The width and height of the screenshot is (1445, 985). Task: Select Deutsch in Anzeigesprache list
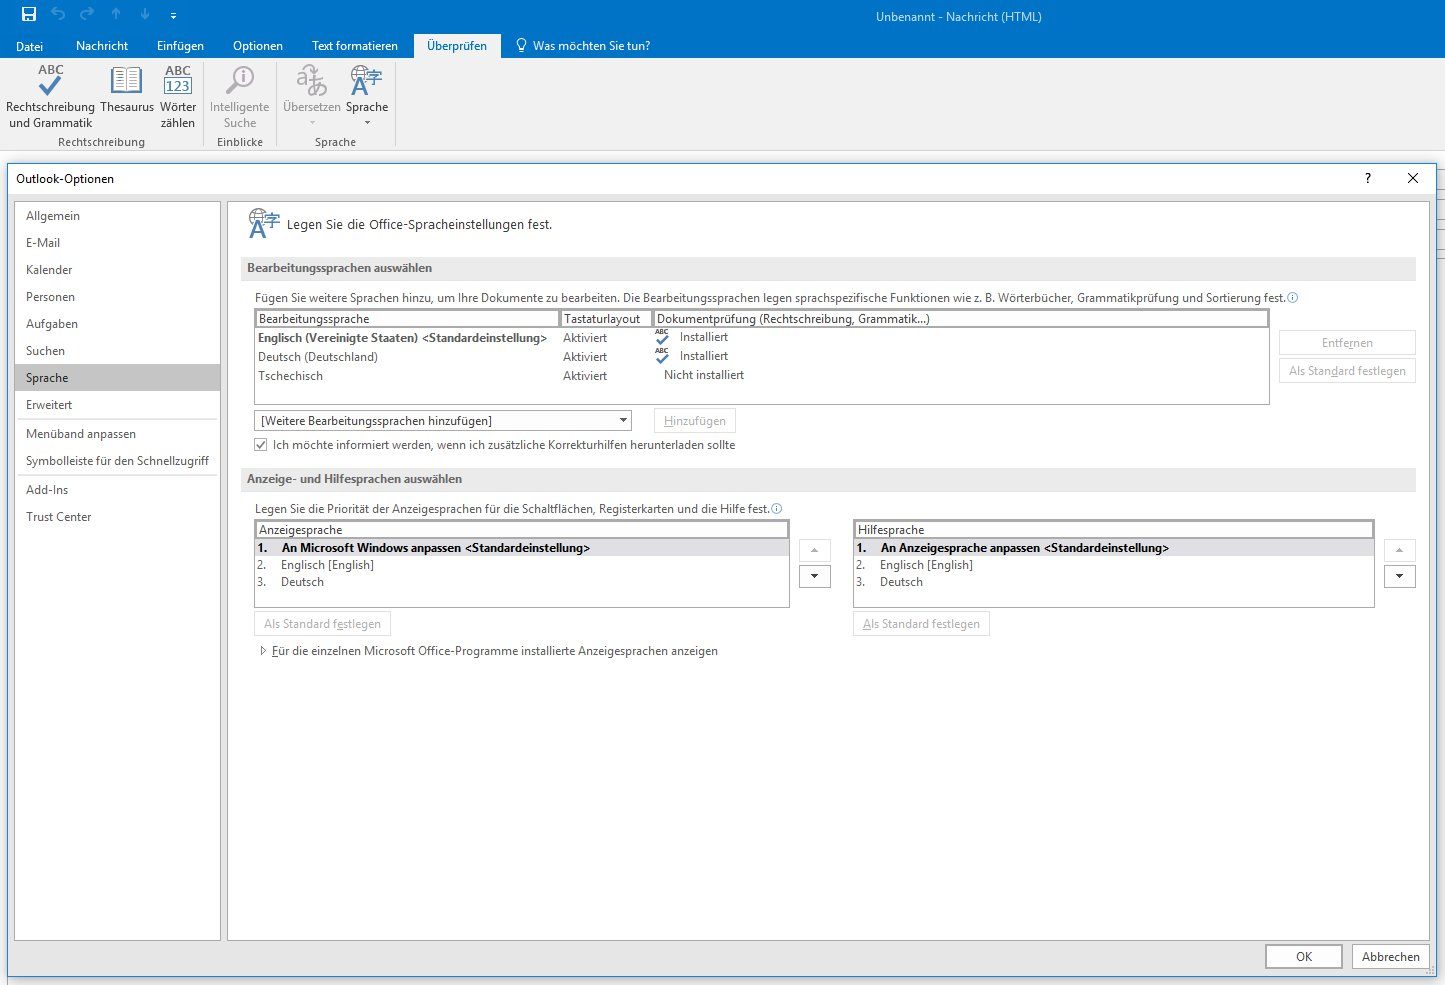point(522,582)
